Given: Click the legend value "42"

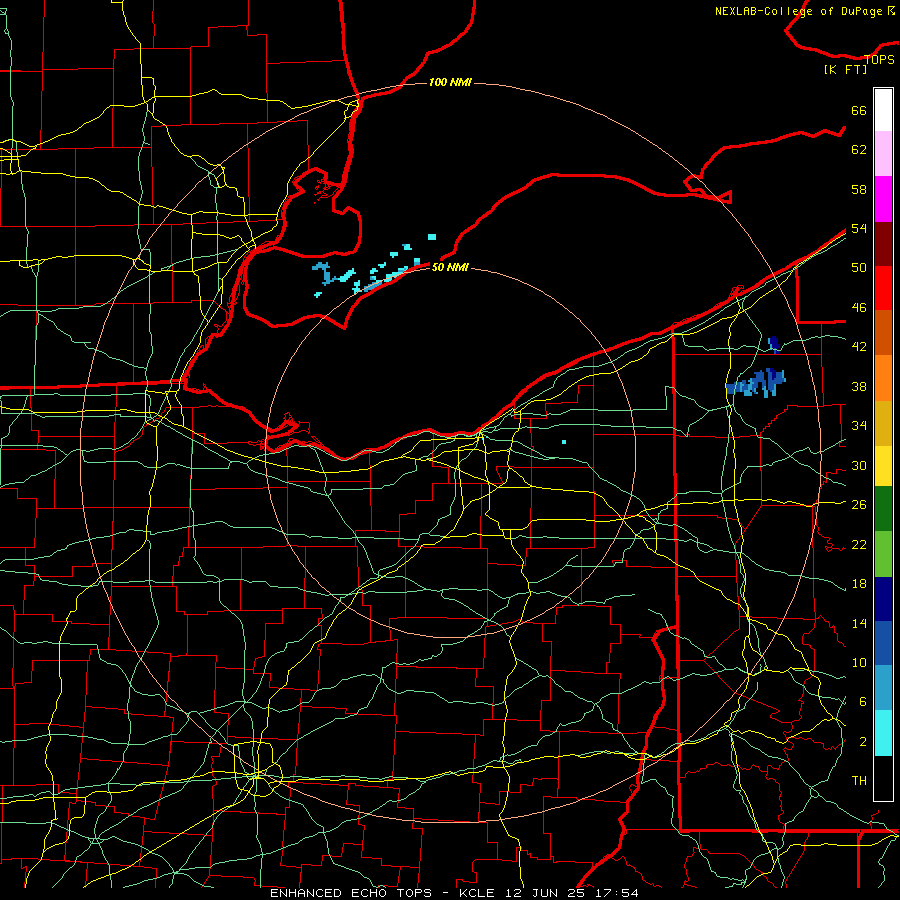Looking at the screenshot, I should 859,347.
